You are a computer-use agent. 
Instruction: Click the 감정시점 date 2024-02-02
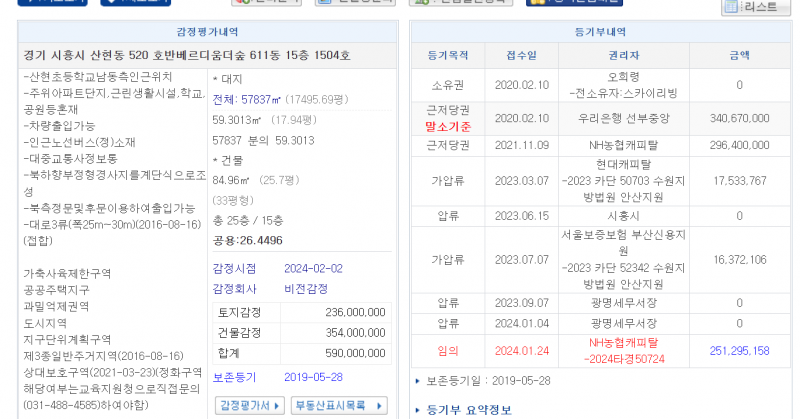(313, 268)
